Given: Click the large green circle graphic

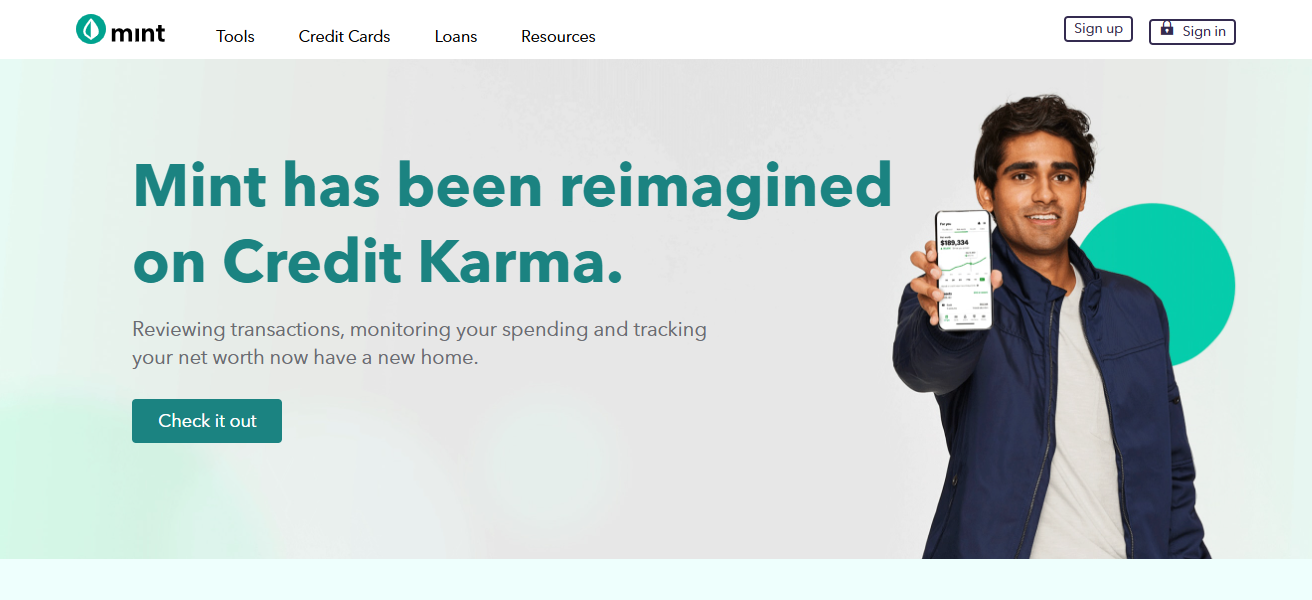Looking at the screenshot, I should click(x=1170, y=284).
